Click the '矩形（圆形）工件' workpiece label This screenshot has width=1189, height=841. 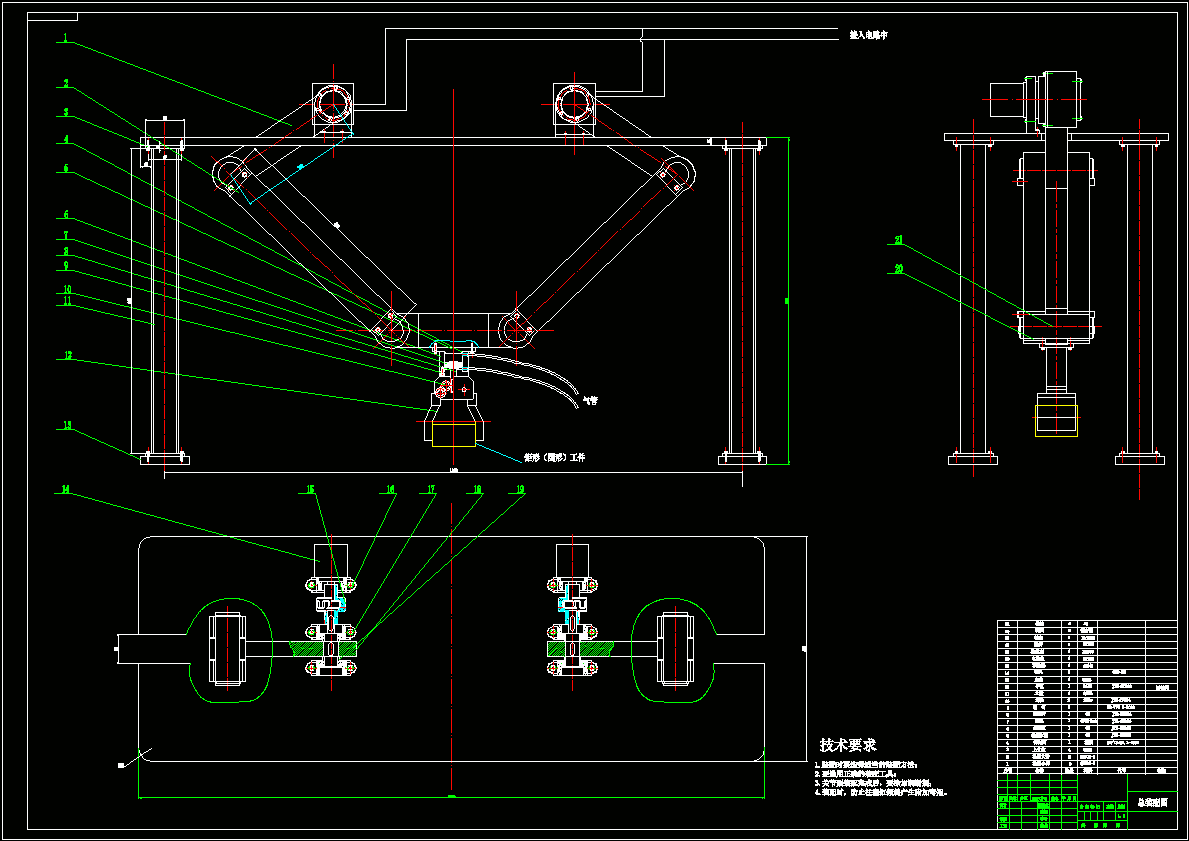pos(554,457)
